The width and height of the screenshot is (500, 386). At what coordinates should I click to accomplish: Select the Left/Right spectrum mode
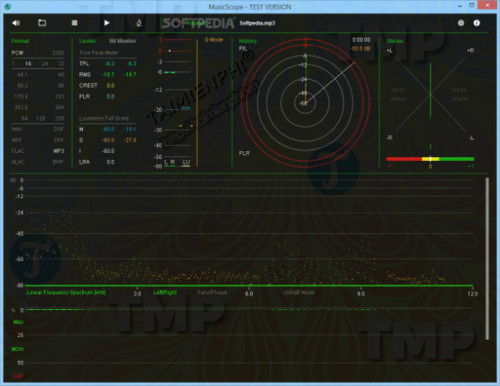tap(165, 292)
